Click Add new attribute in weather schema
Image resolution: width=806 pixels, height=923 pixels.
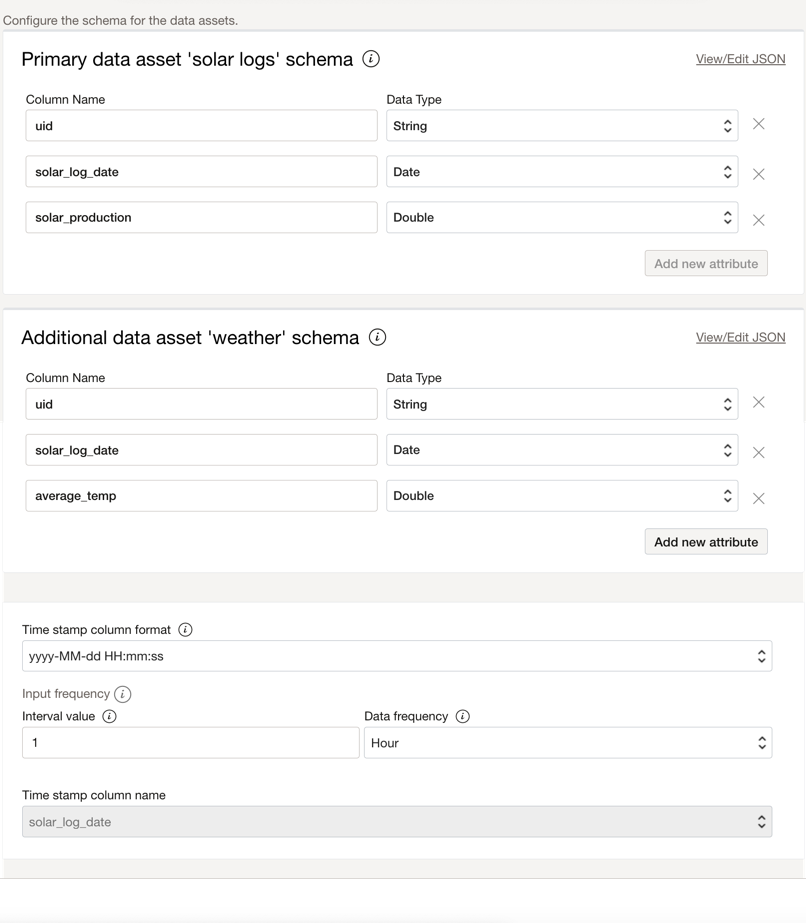[x=706, y=541]
